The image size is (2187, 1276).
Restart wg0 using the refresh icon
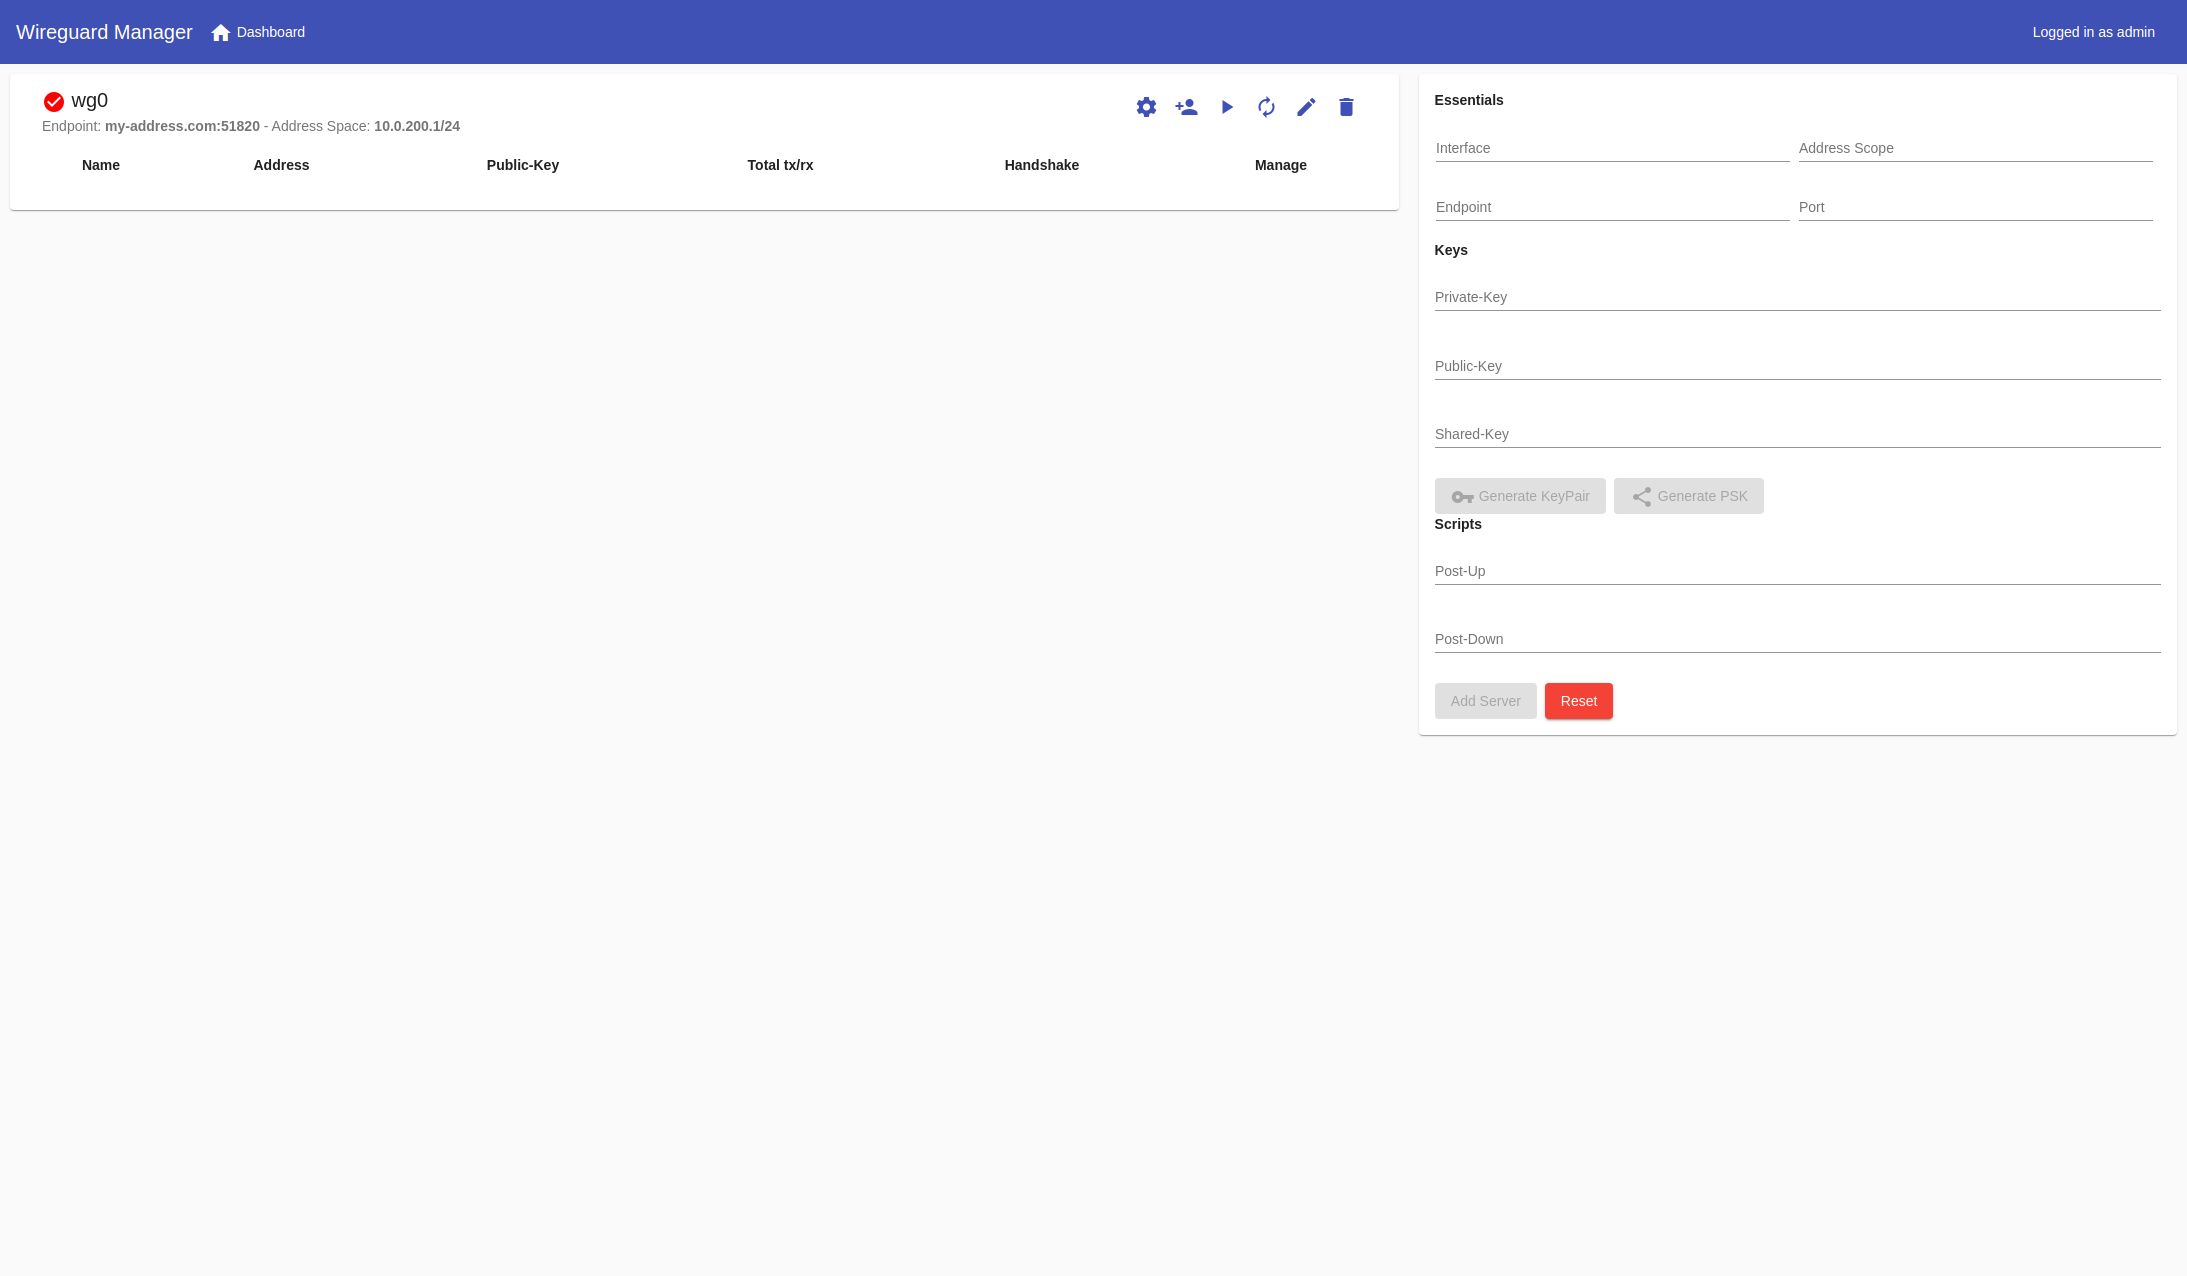tap(1266, 107)
